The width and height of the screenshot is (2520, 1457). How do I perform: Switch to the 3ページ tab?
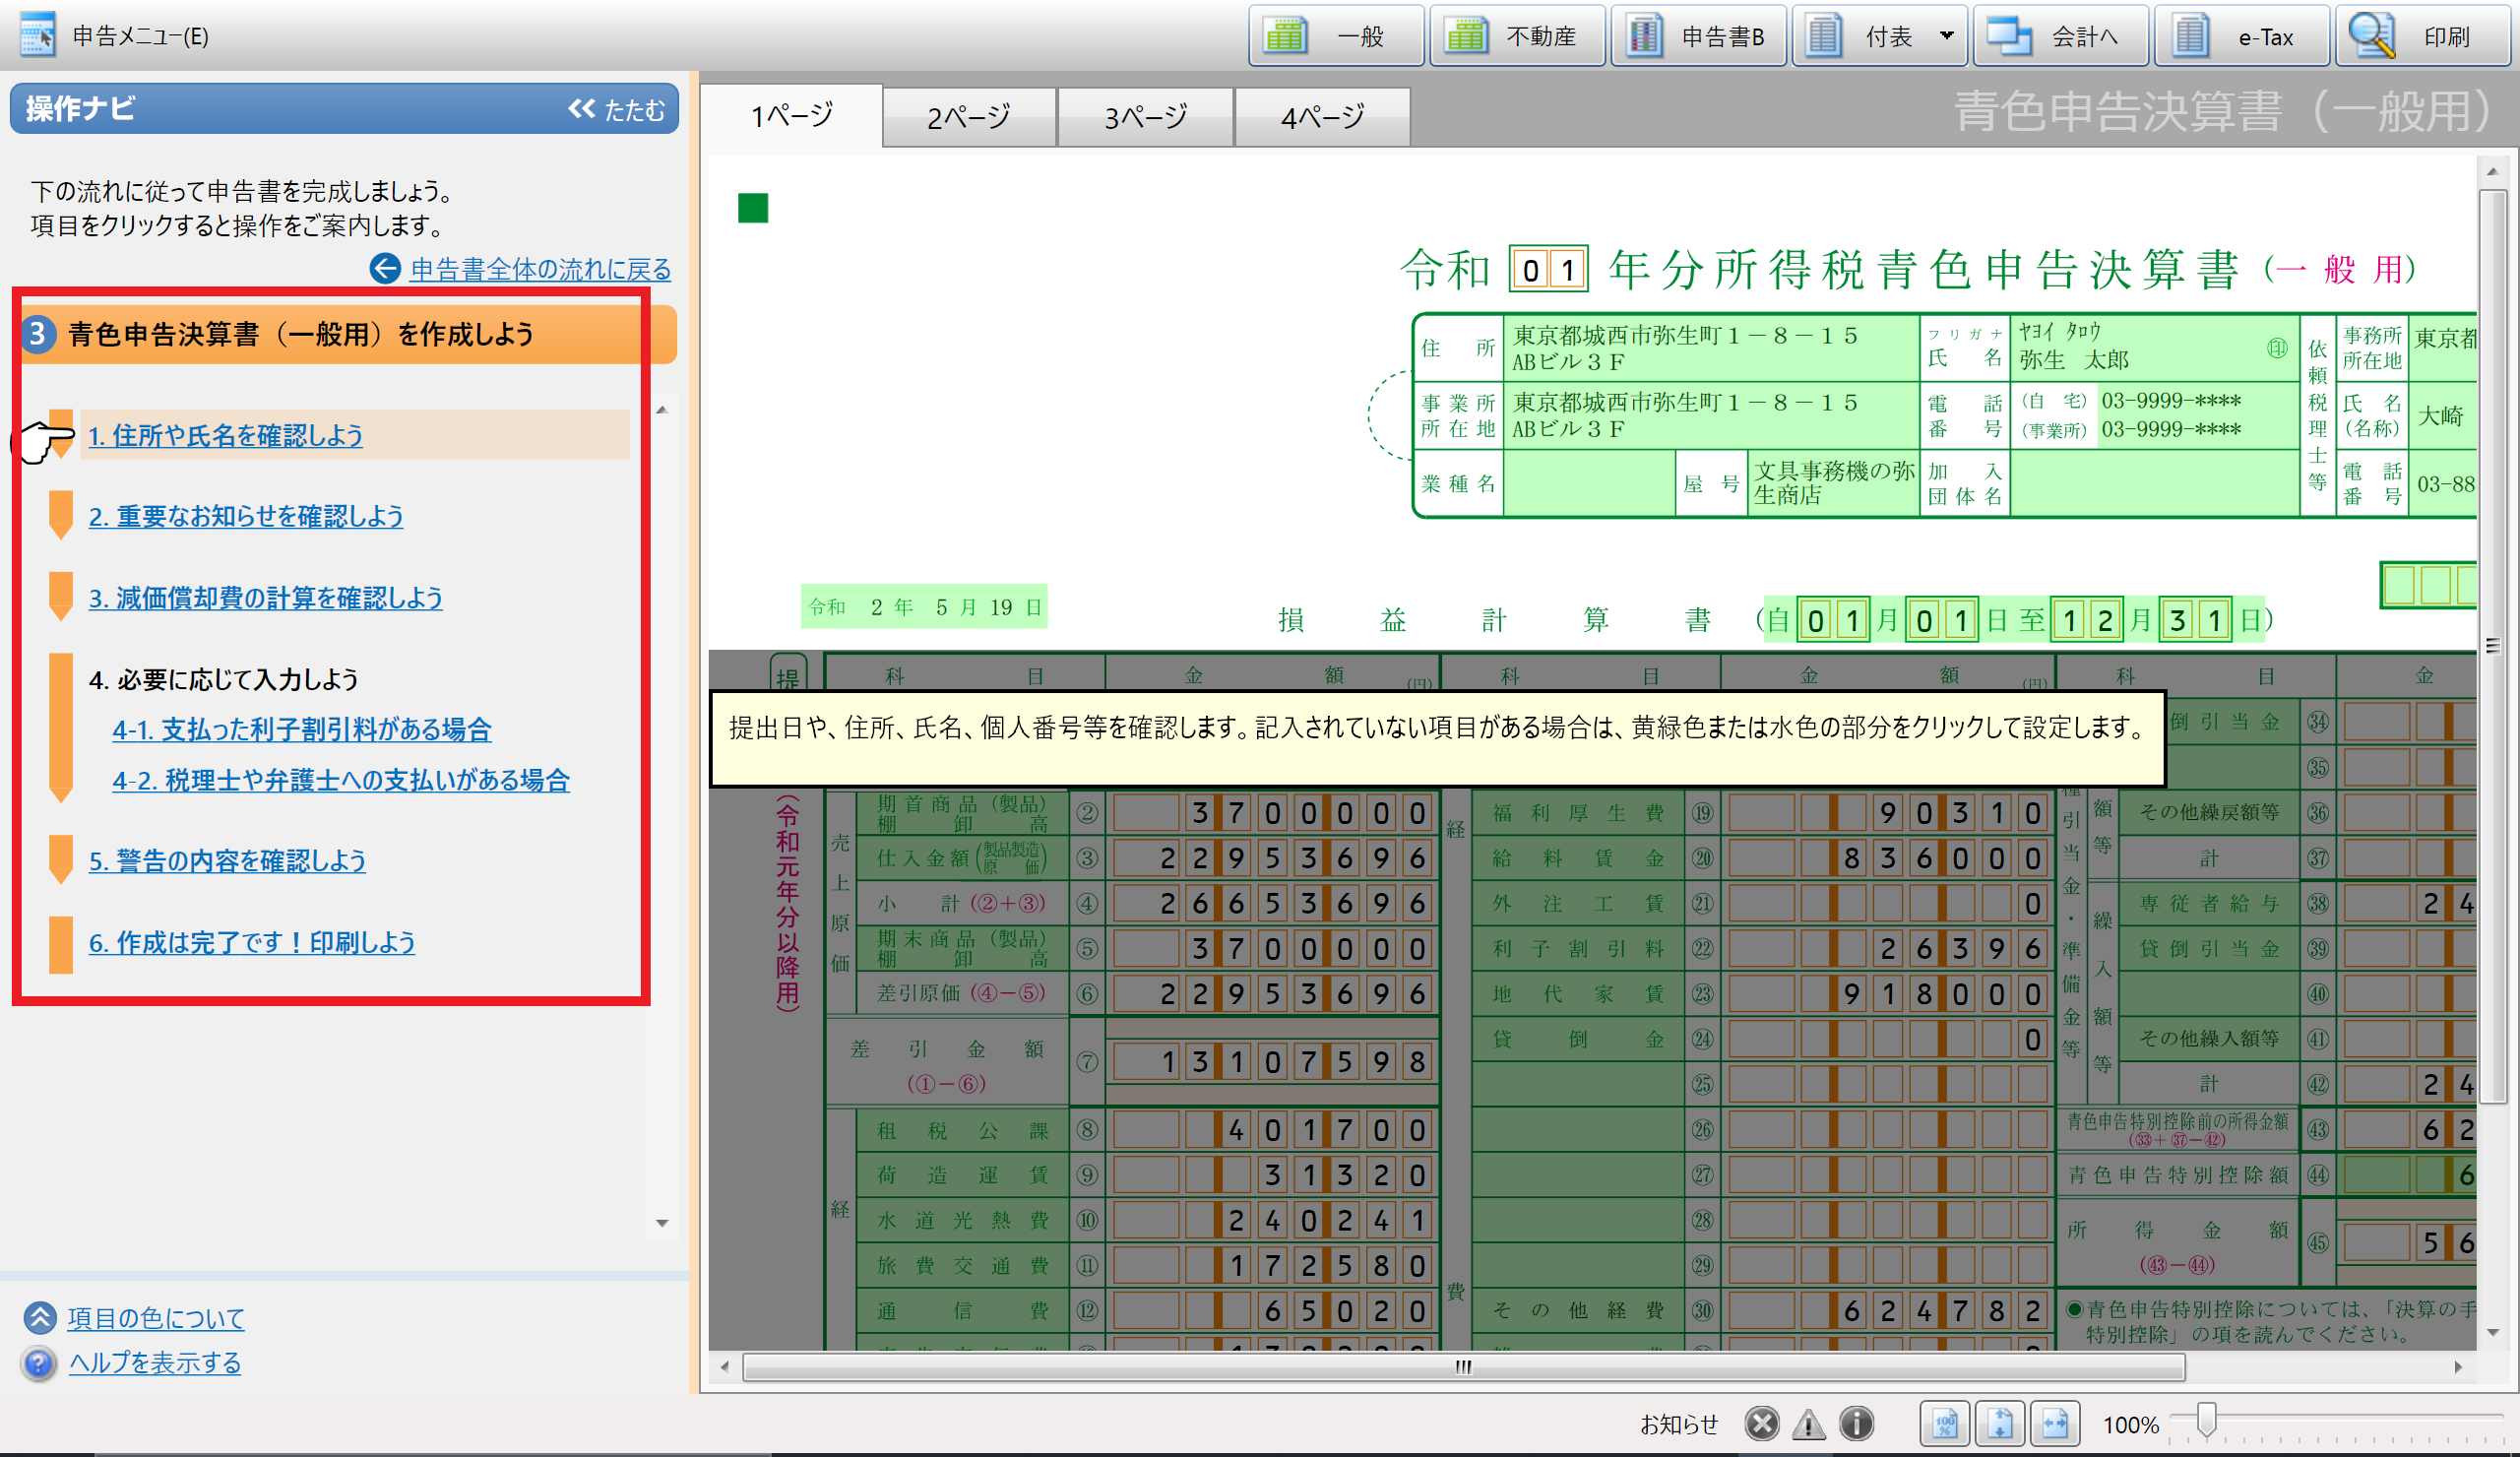coord(1145,117)
